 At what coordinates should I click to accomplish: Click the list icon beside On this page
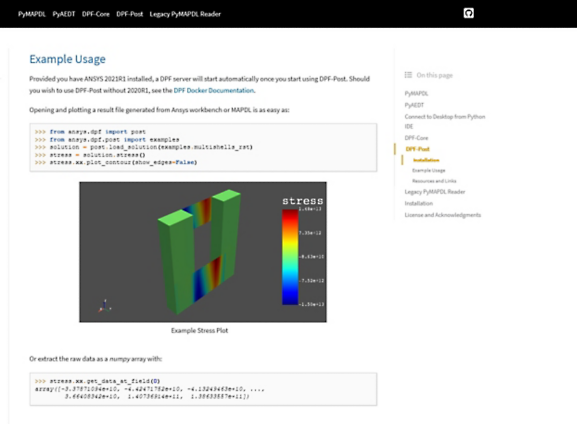point(408,75)
